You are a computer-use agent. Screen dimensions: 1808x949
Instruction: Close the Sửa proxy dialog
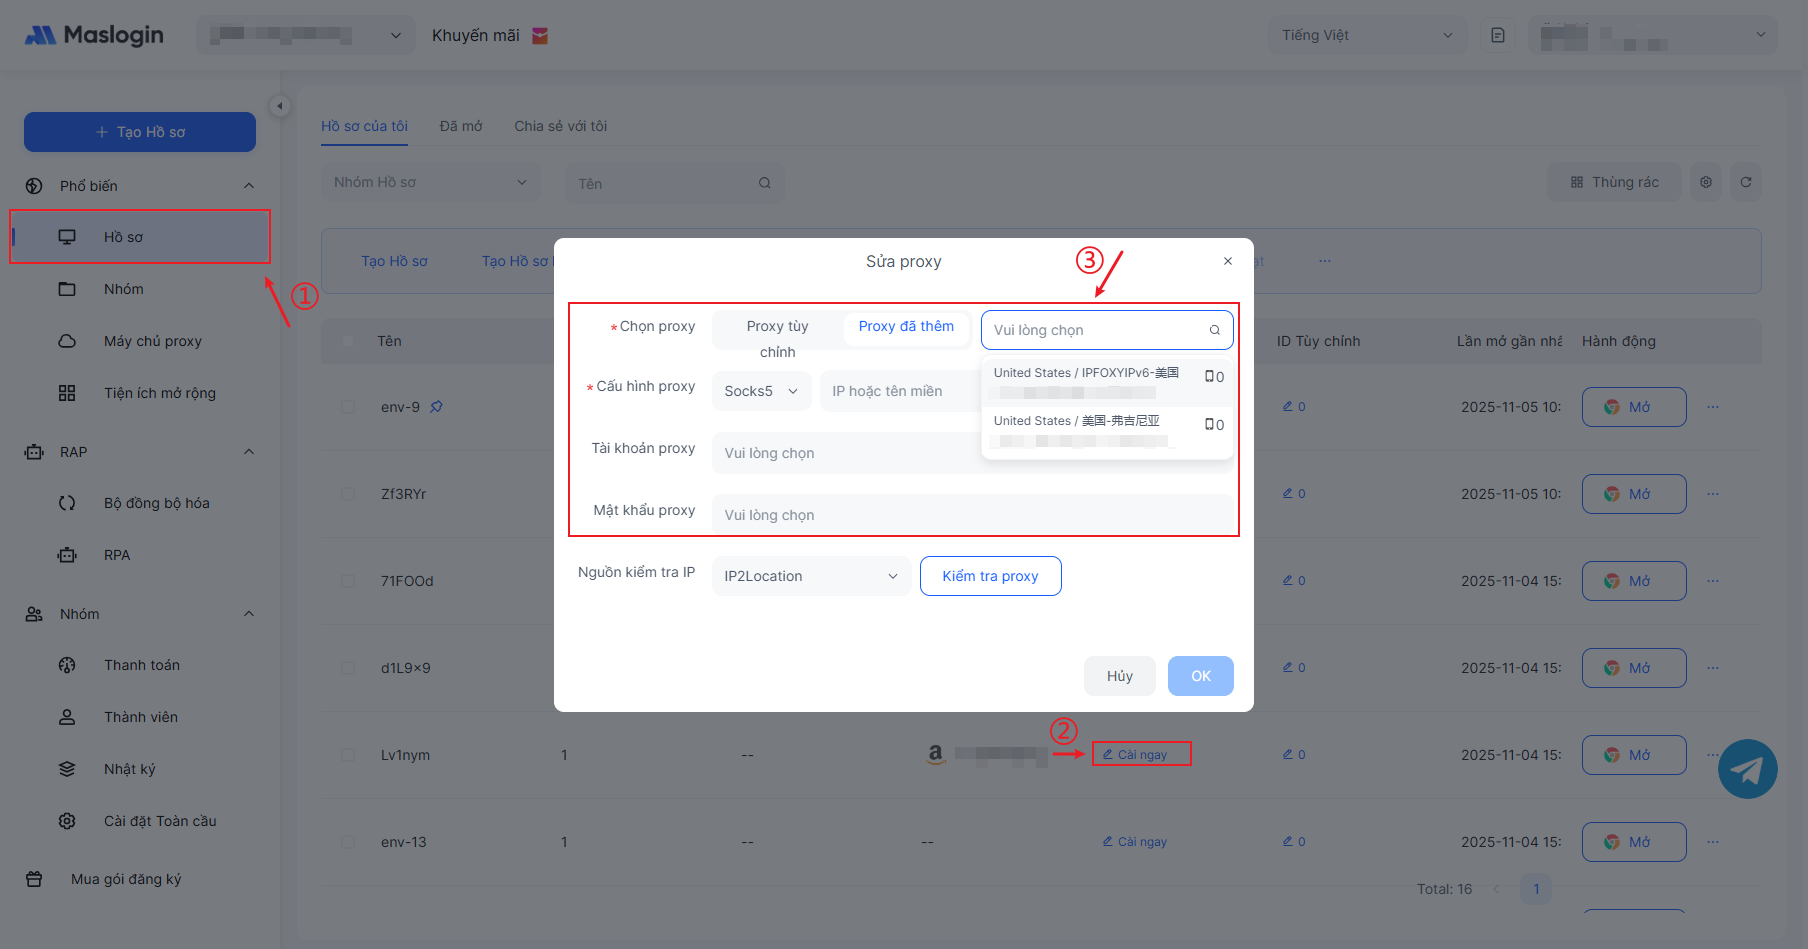(x=1228, y=261)
